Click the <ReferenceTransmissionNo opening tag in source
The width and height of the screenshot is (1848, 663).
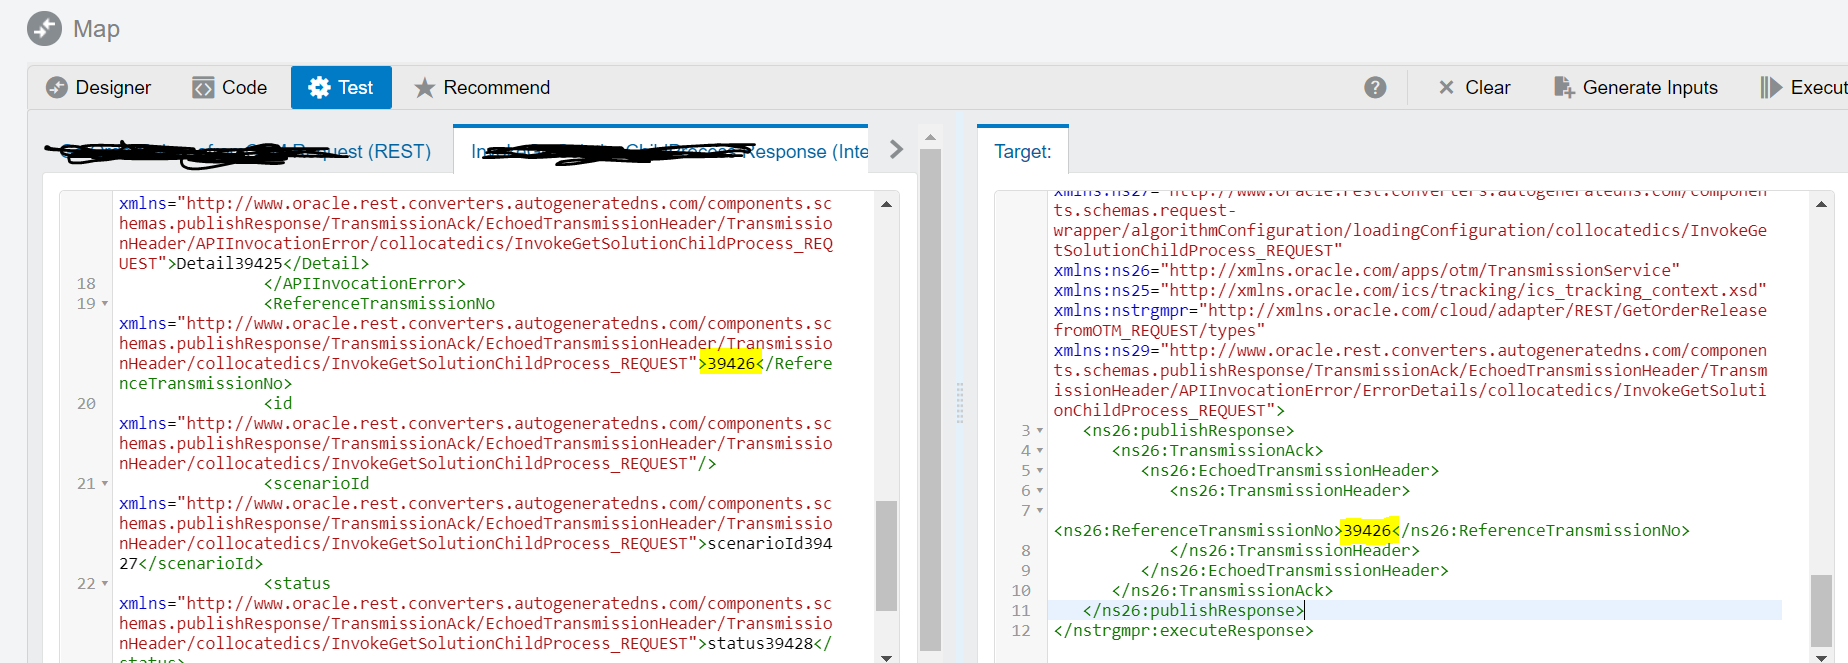[379, 304]
